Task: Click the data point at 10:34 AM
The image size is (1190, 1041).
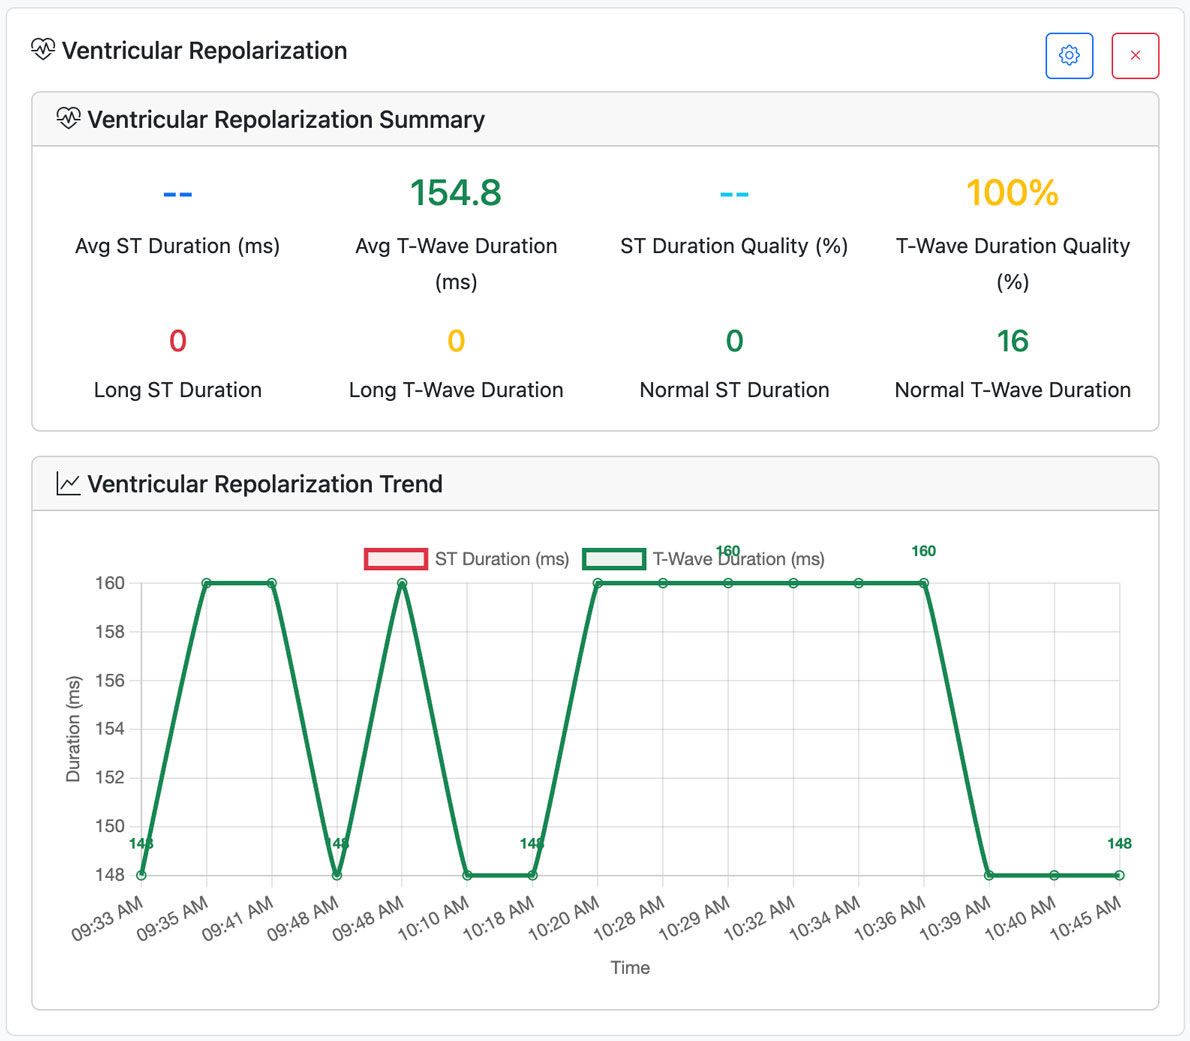Action: (x=858, y=583)
